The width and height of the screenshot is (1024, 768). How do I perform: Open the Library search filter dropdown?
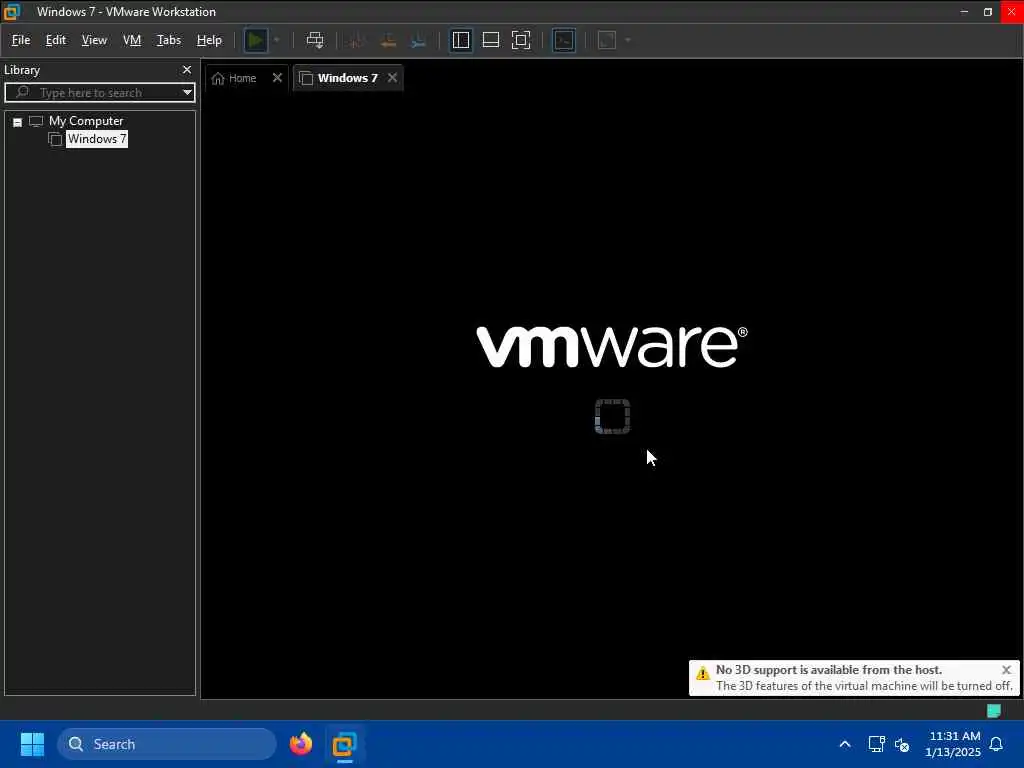tap(187, 93)
